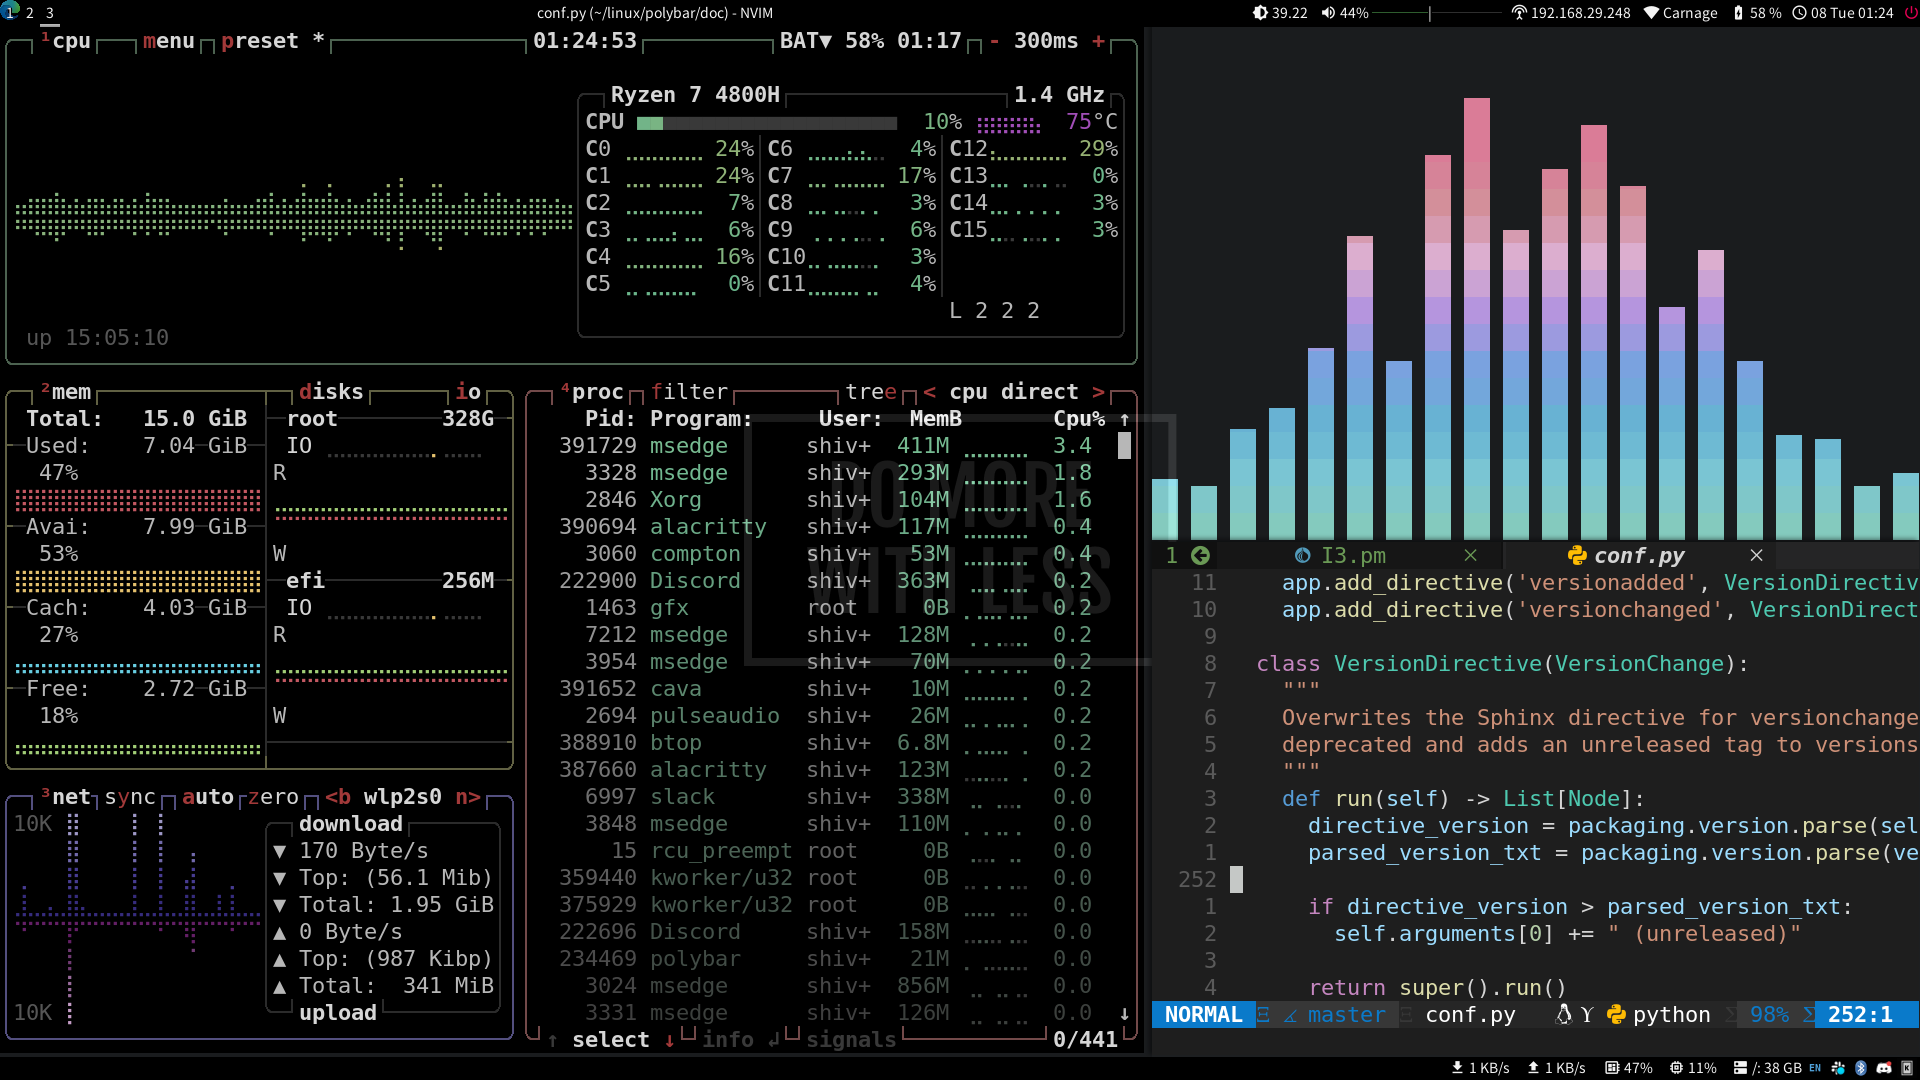Click the Python icon on the conf.py tab
Image resolution: width=1920 pixels, height=1080 pixels.
(x=1577, y=555)
